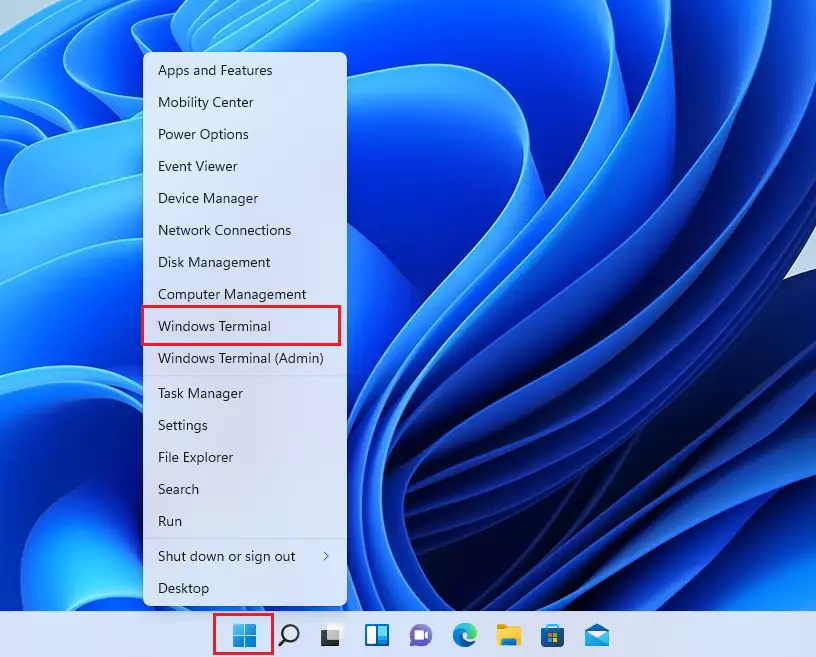Image resolution: width=816 pixels, height=657 pixels.
Task: Open Microsoft Store from the taskbar
Action: point(553,636)
